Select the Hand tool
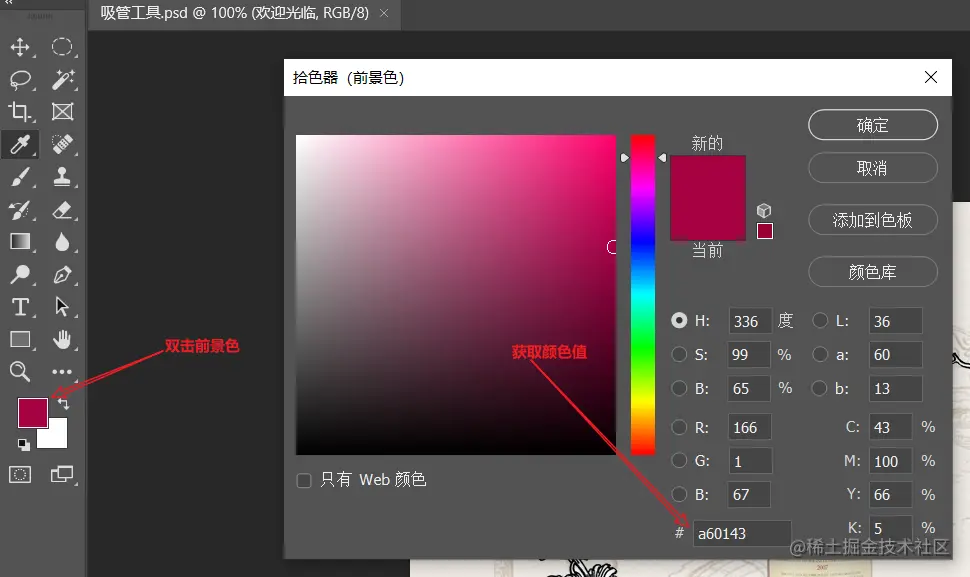Viewport: 970px width, 577px height. (62, 340)
